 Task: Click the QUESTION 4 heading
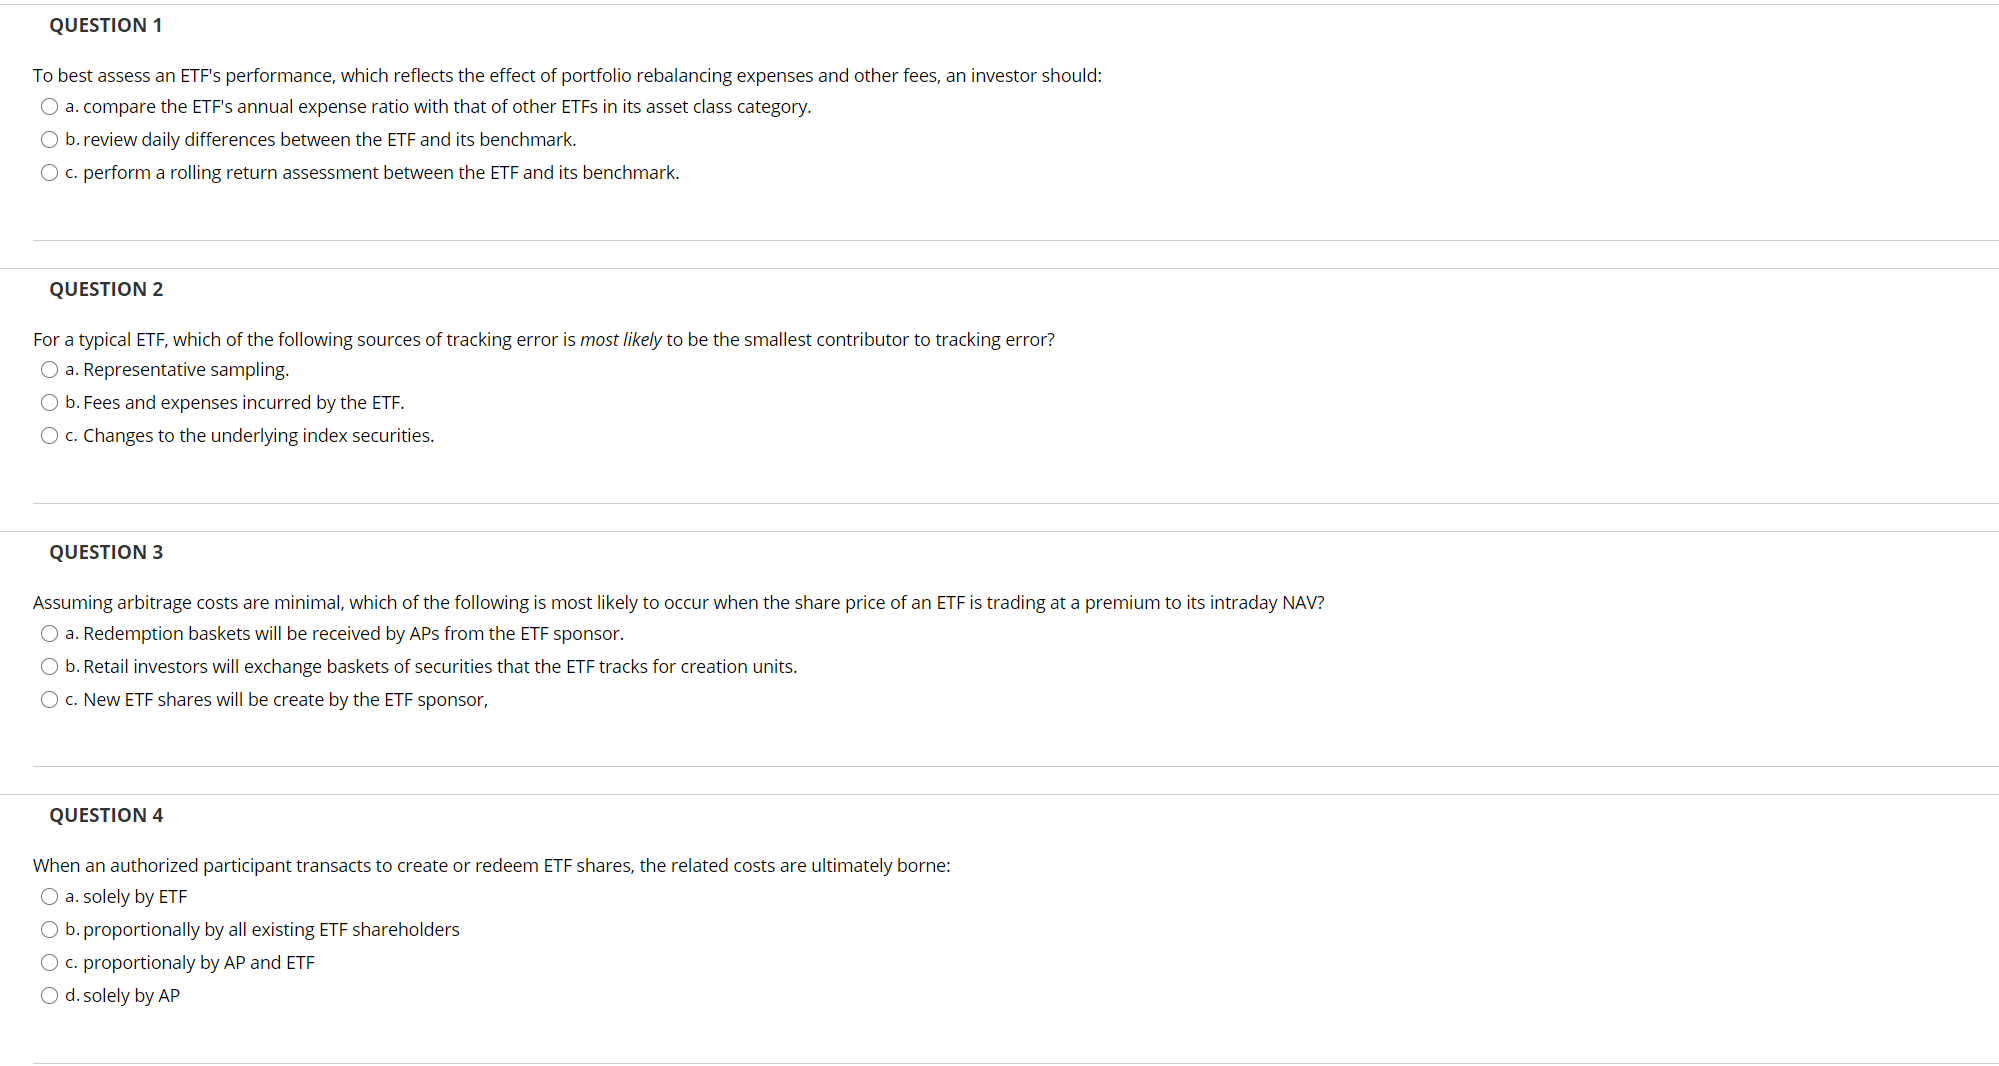(105, 814)
